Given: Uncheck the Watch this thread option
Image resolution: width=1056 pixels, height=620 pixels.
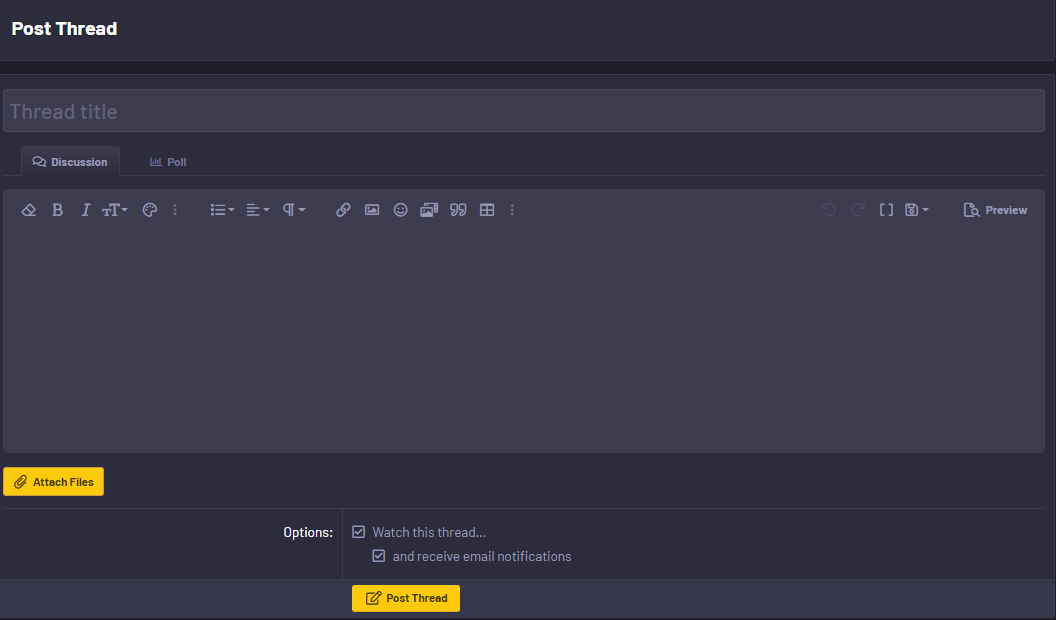Looking at the screenshot, I should (x=358, y=532).
